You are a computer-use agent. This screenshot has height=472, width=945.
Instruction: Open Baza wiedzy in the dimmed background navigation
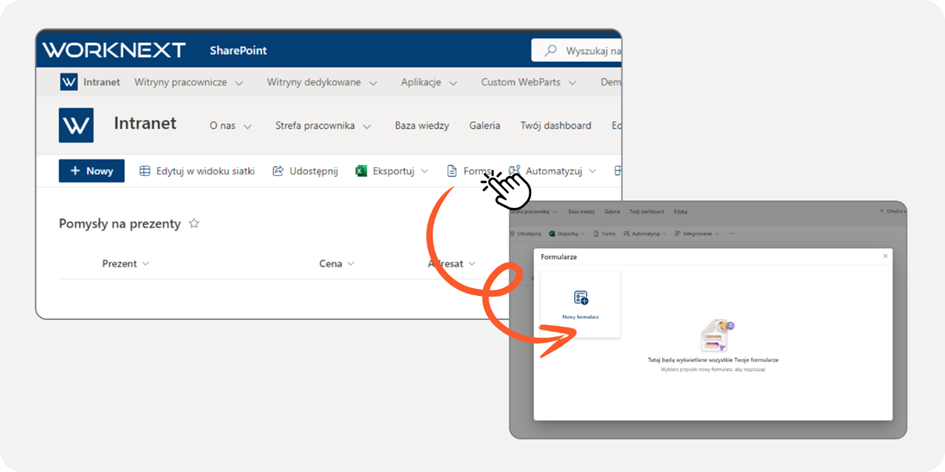[582, 212]
